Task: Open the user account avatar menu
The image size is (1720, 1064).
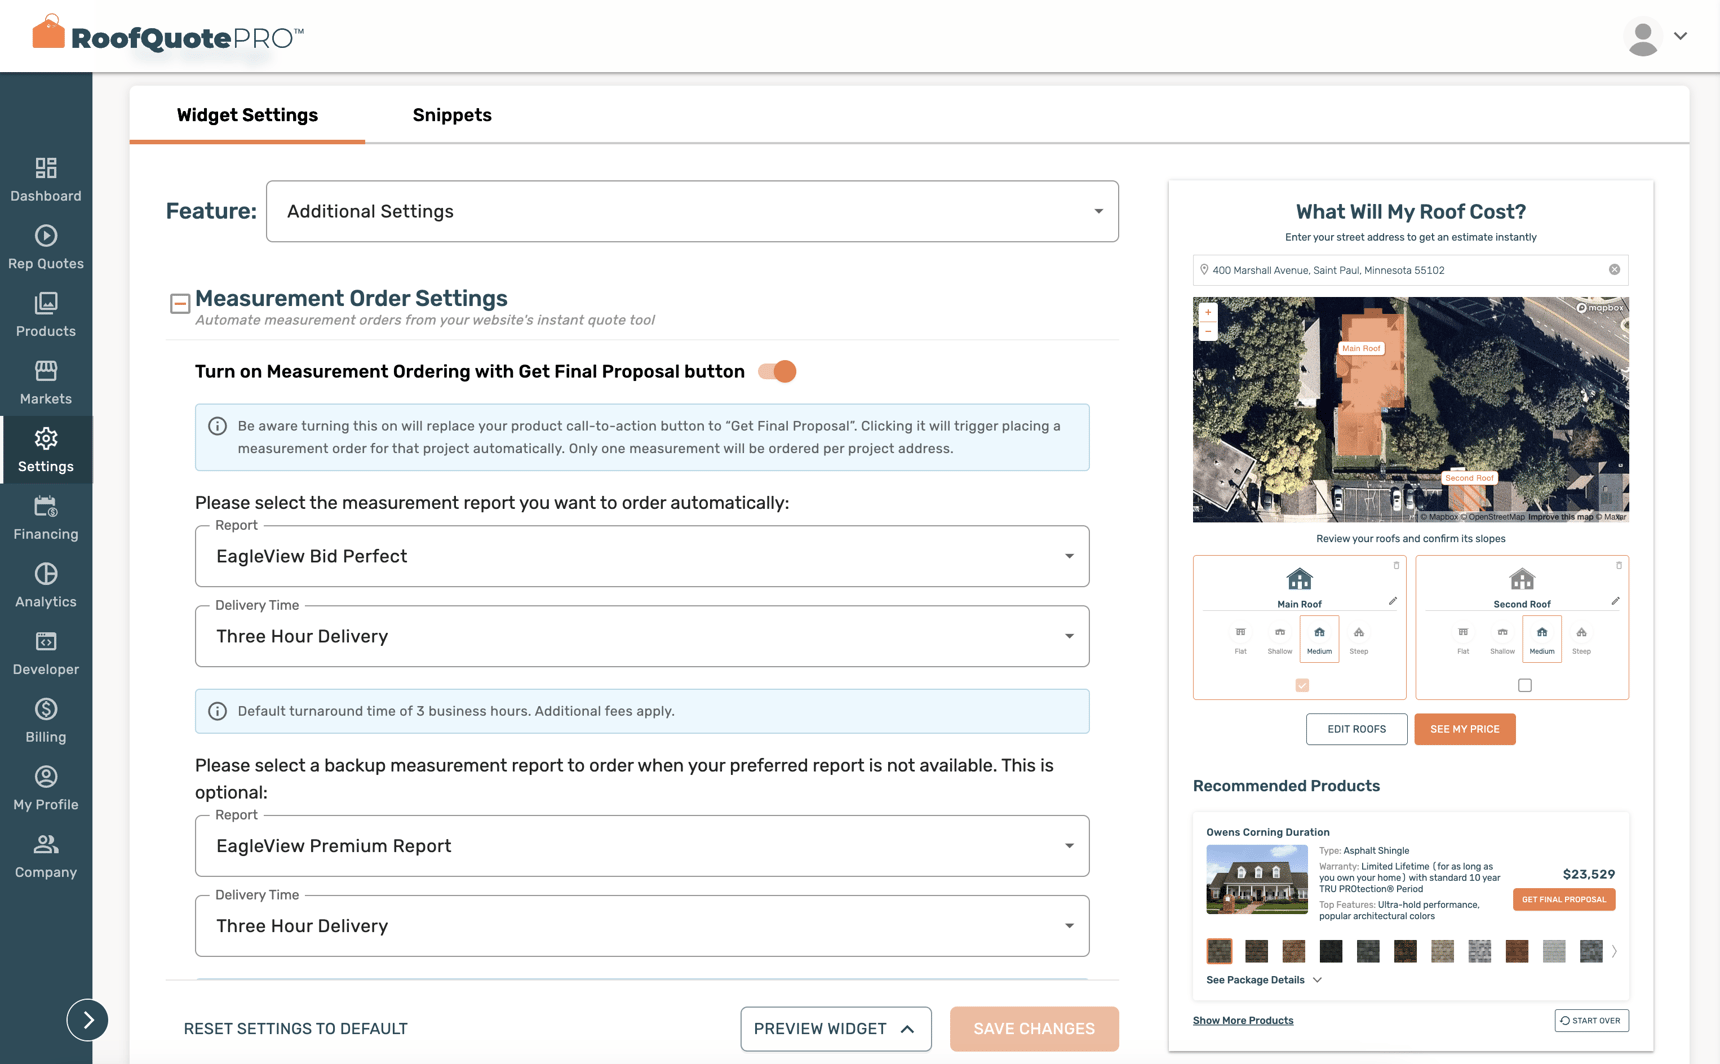Action: coord(1656,37)
